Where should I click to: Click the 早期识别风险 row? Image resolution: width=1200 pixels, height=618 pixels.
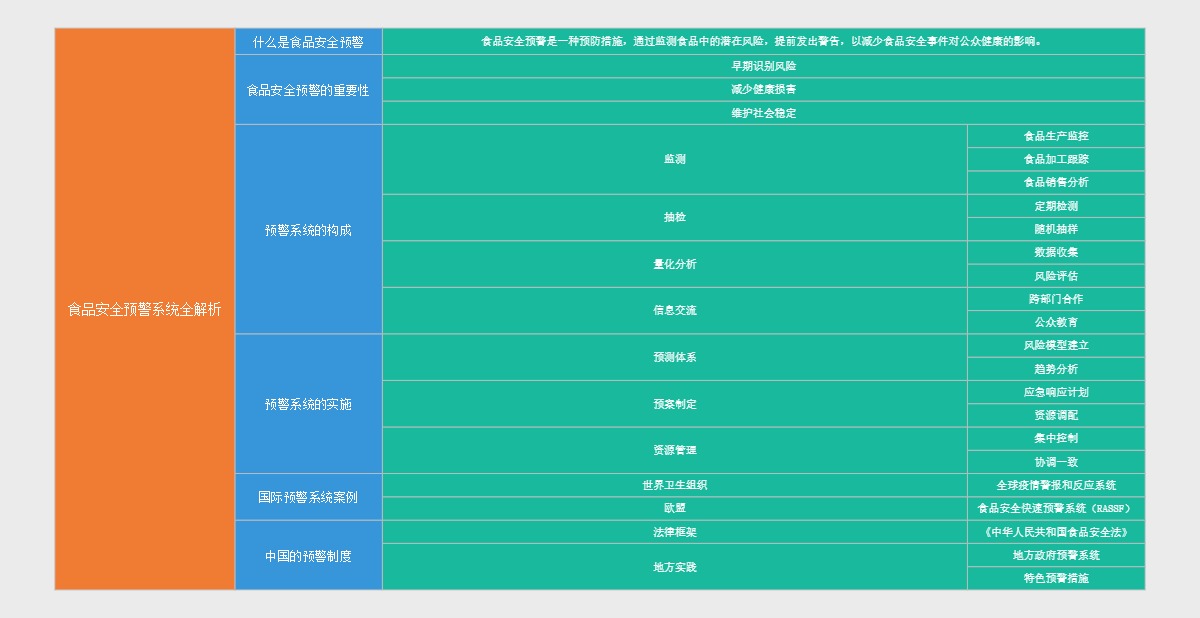tap(763, 66)
